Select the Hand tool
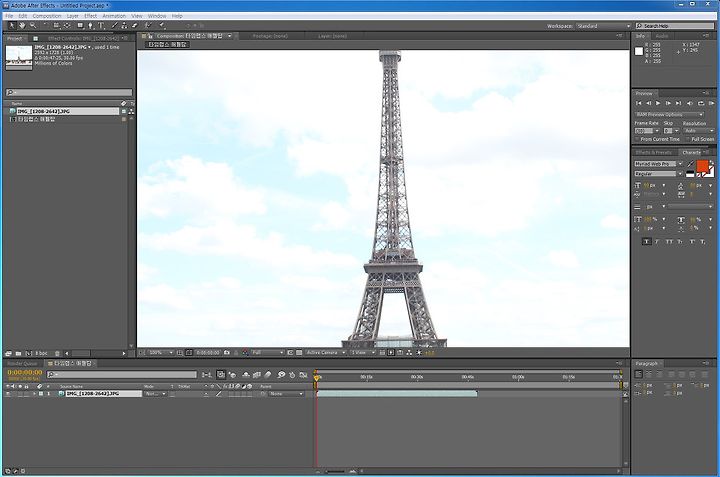Viewport: 720px width, 477px height. click(x=22, y=26)
